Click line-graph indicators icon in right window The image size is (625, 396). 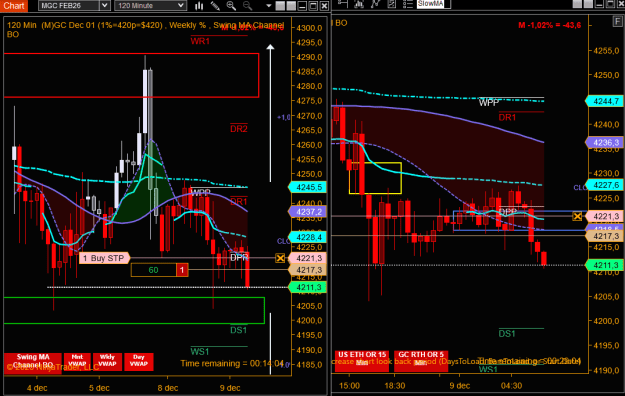[375, 4]
